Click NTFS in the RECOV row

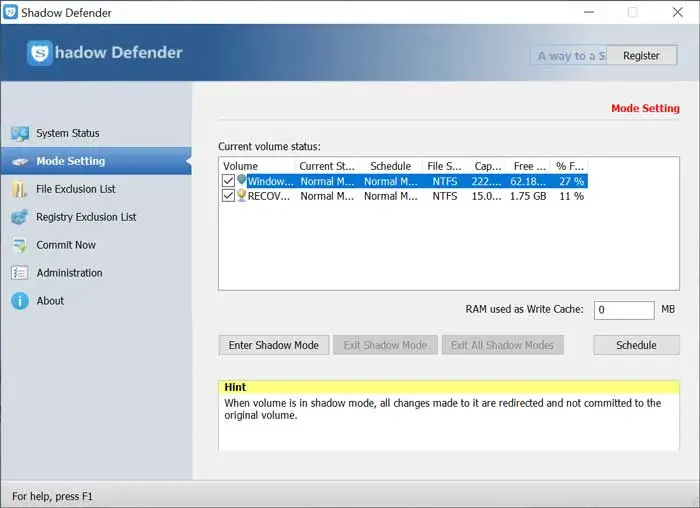[x=445, y=196]
